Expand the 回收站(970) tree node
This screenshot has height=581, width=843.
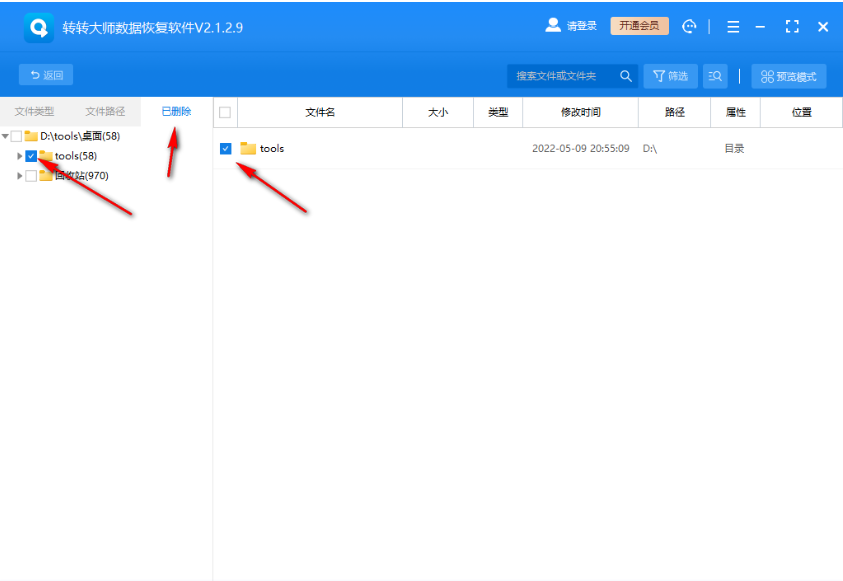click(20, 176)
